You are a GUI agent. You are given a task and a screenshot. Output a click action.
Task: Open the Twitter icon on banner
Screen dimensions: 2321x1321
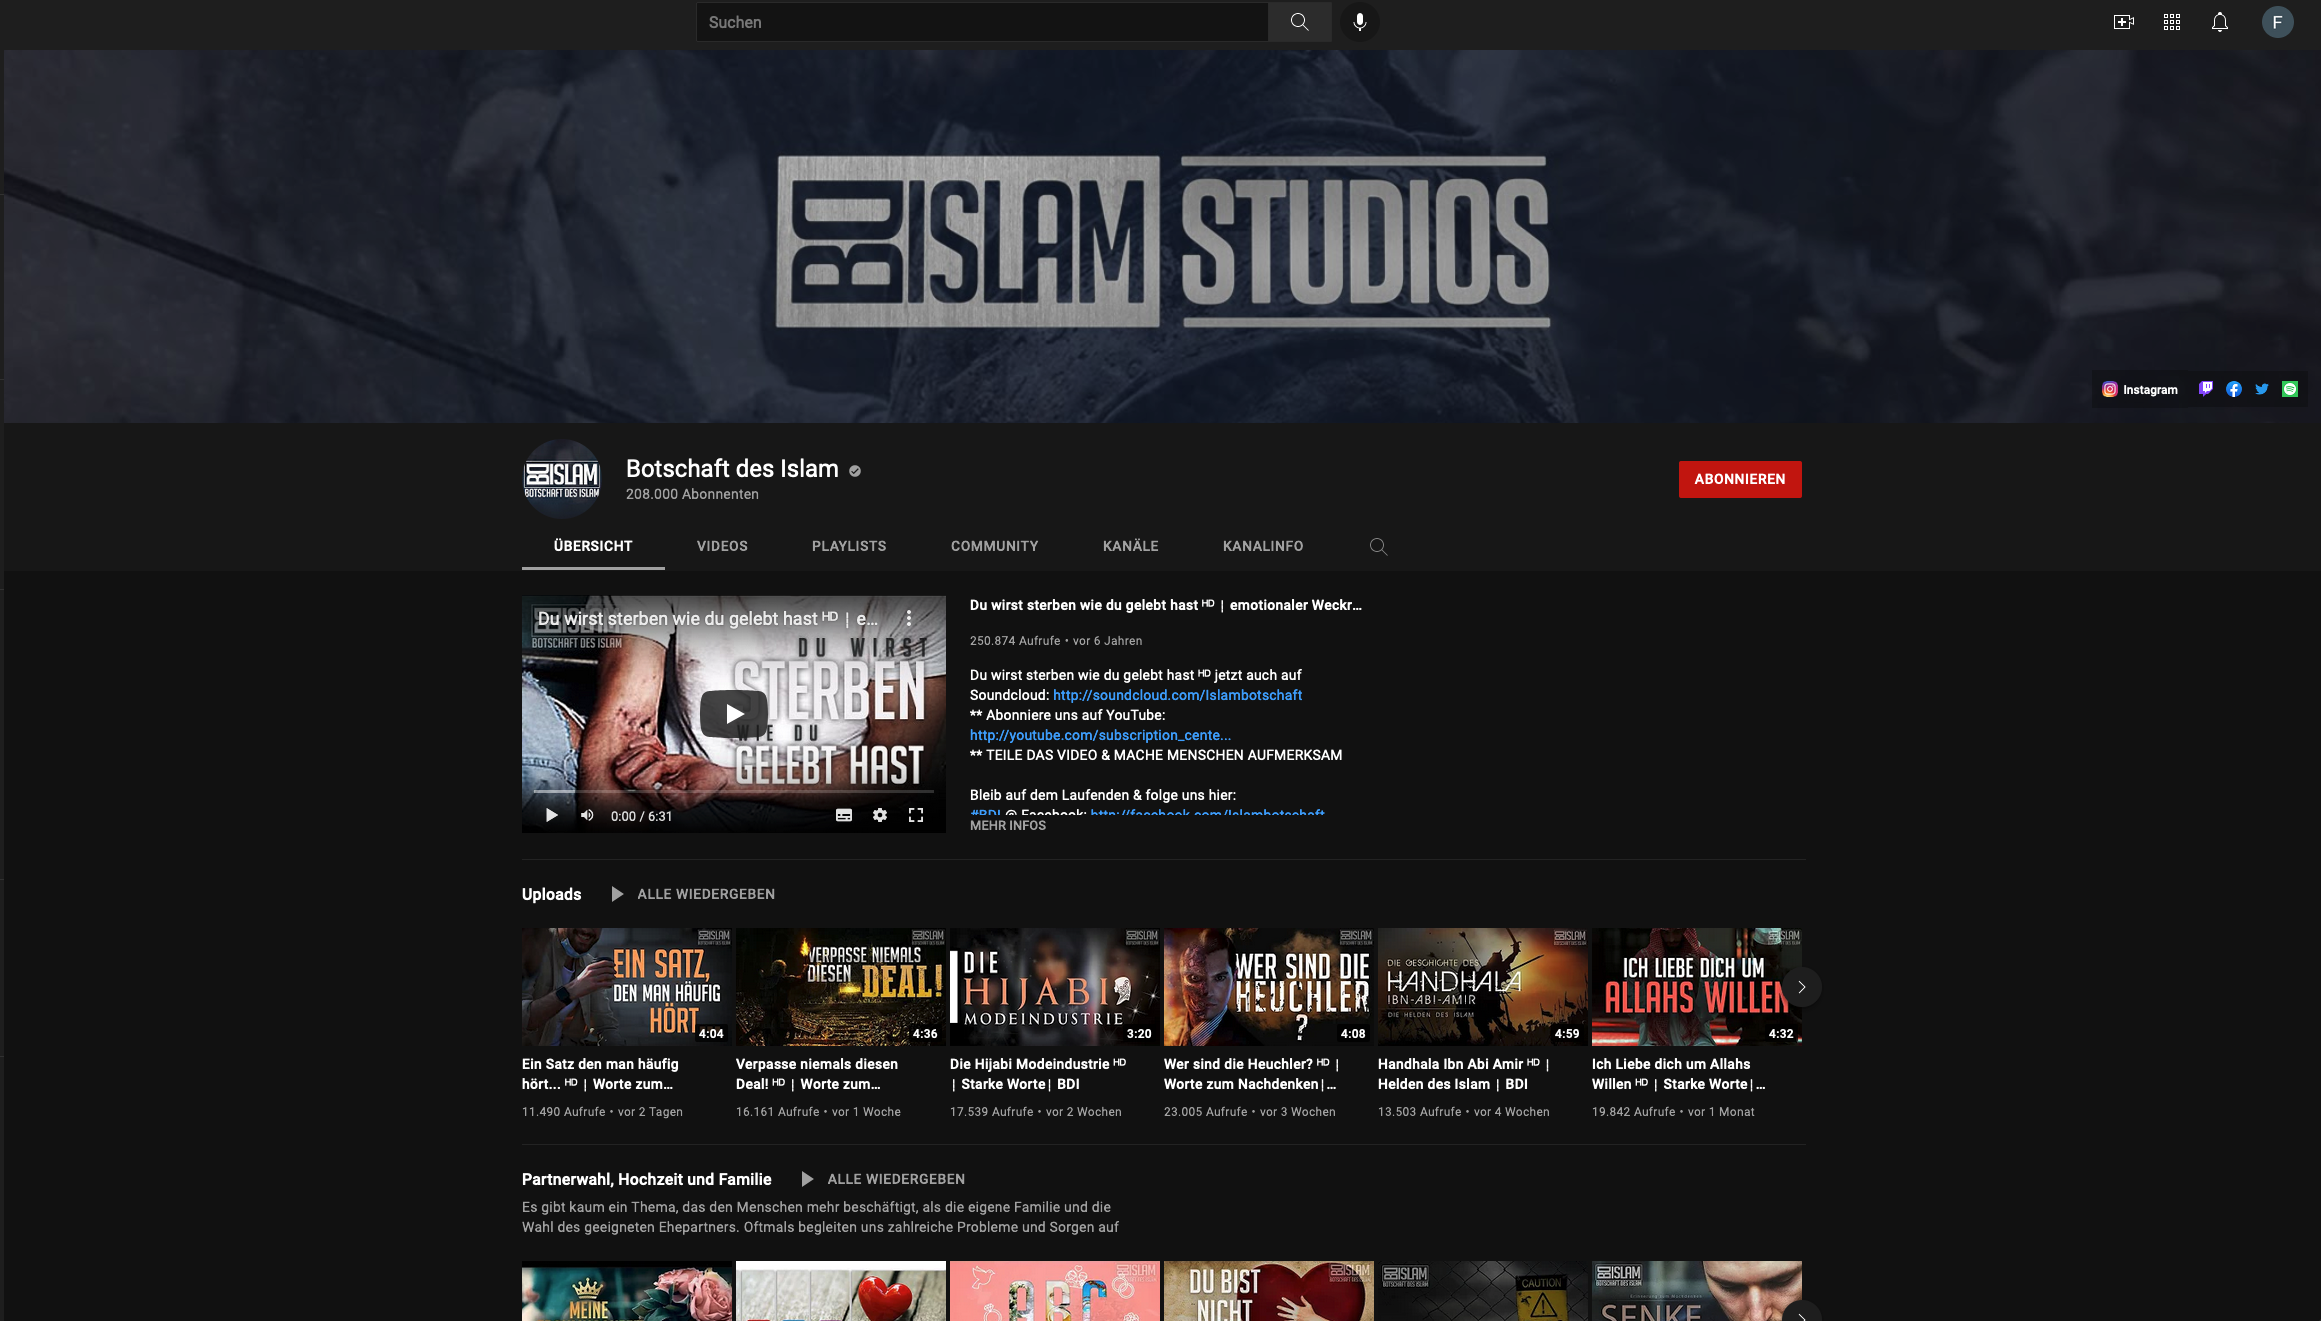[2261, 390]
